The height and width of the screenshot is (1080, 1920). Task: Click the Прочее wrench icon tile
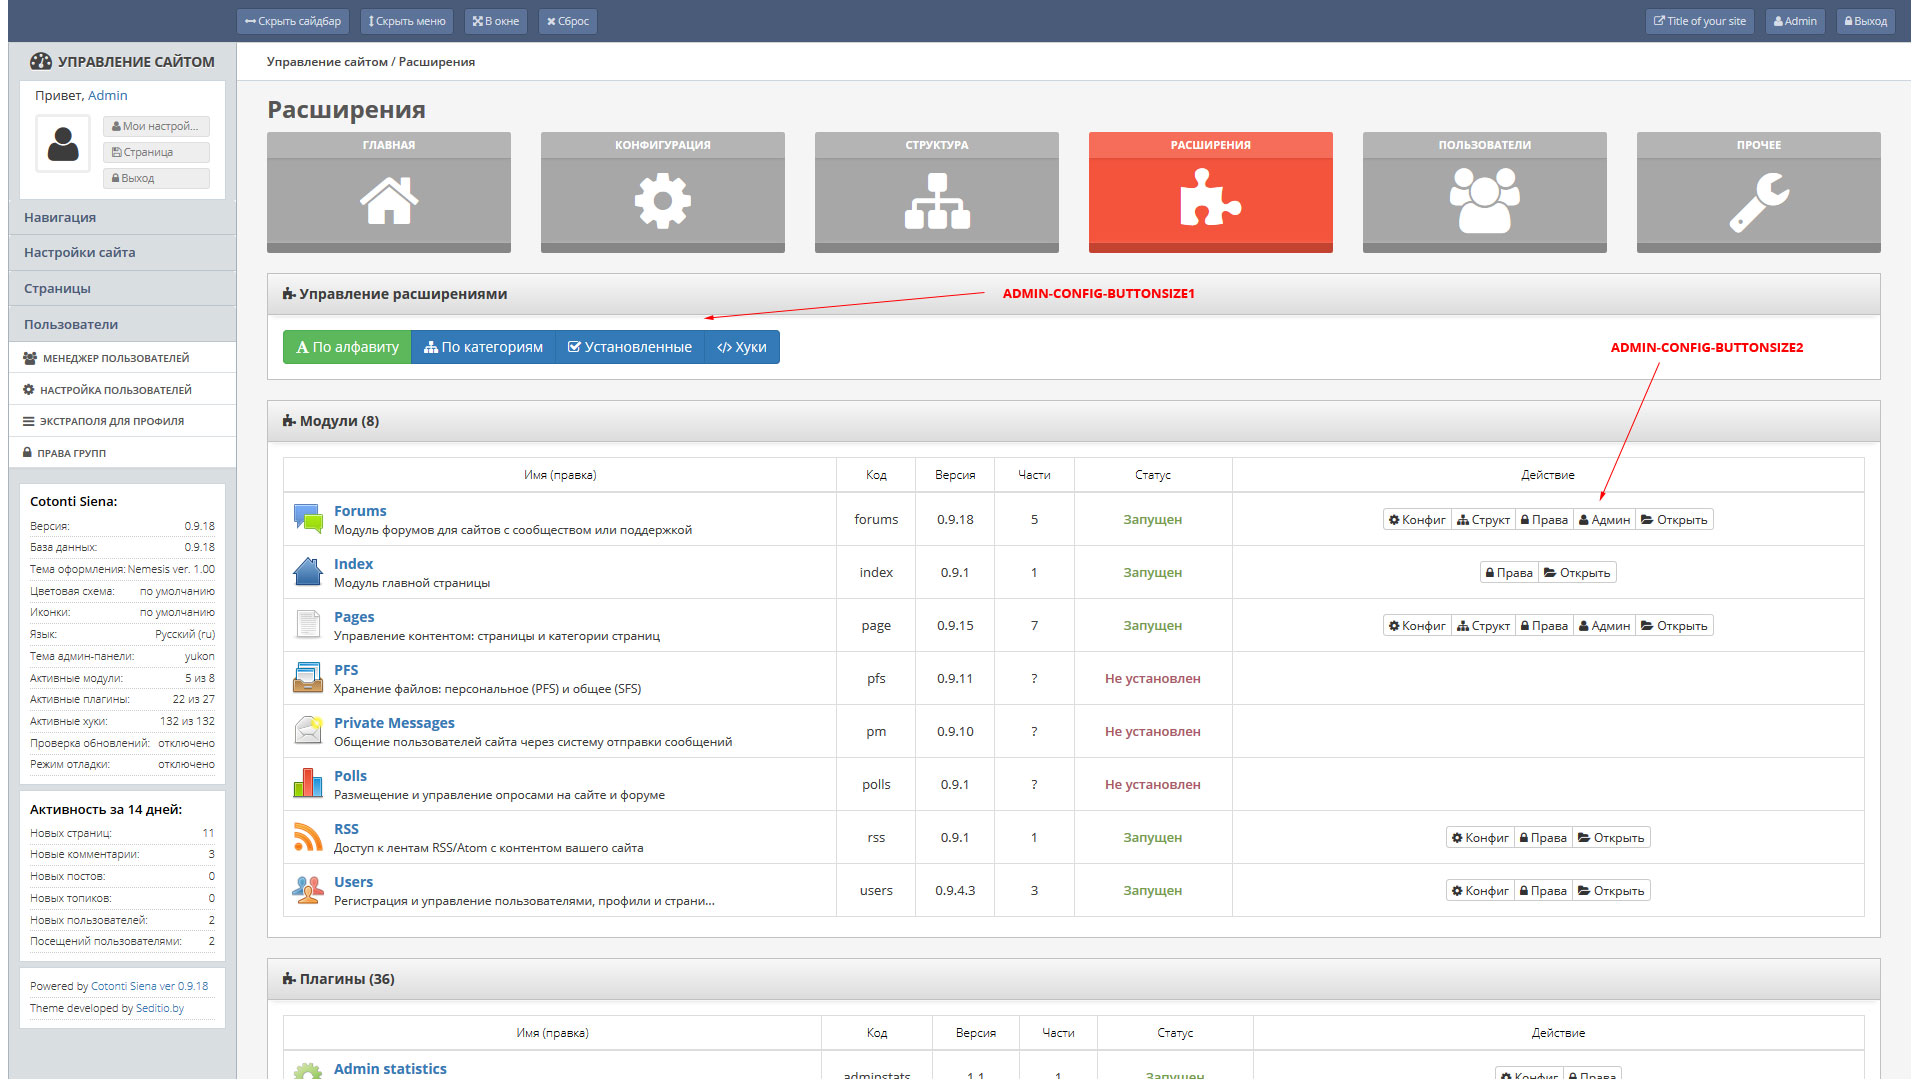1758,200
